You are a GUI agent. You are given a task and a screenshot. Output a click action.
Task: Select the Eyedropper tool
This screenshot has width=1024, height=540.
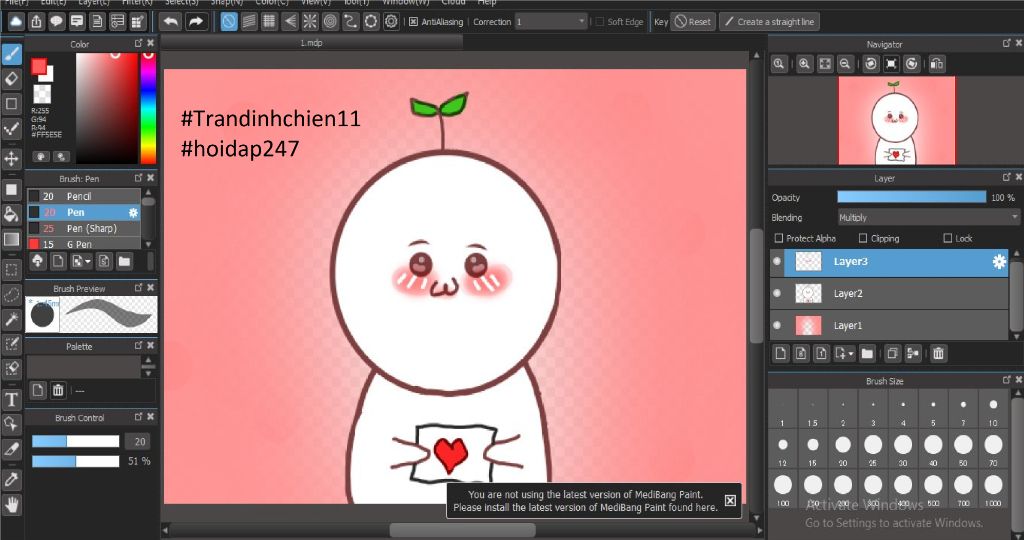pos(12,480)
